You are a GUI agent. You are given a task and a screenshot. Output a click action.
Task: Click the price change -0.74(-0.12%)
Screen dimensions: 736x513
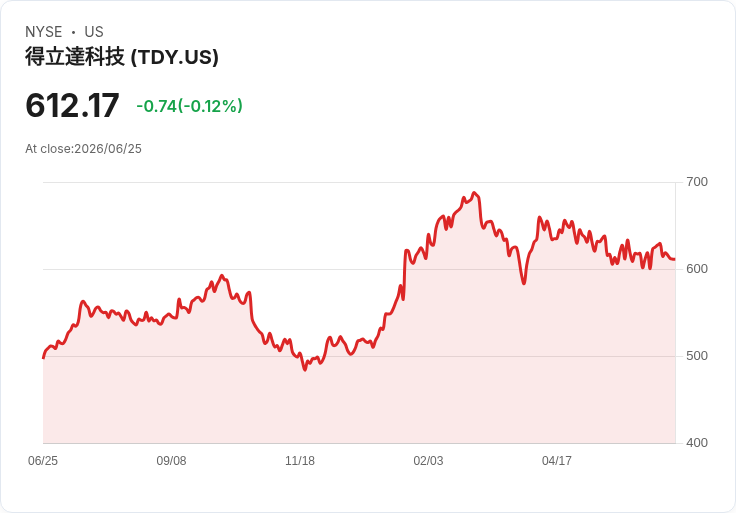(x=189, y=106)
